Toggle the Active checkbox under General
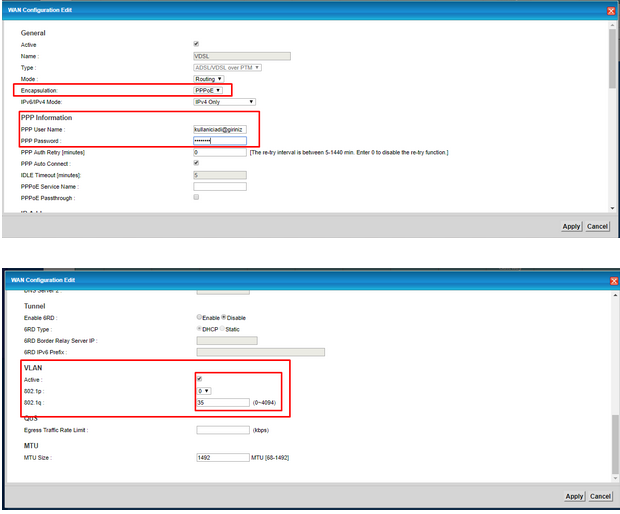 point(196,44)
